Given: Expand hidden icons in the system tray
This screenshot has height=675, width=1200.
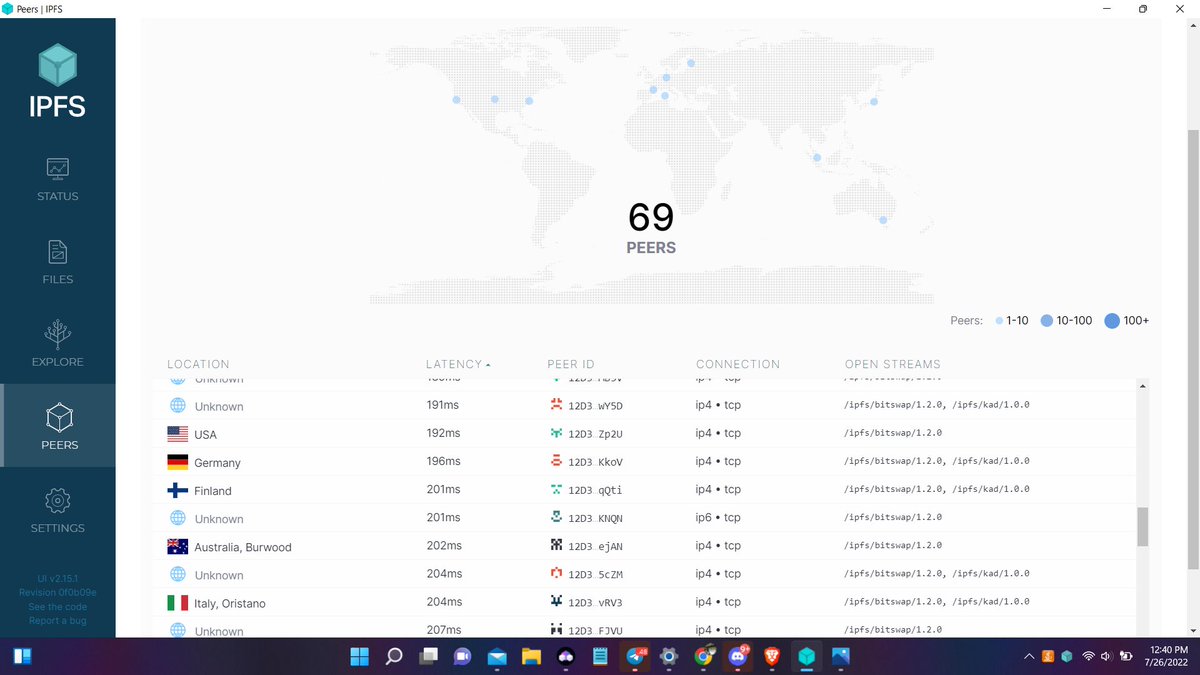Looking at the screenshot, I should point(1028,656).
